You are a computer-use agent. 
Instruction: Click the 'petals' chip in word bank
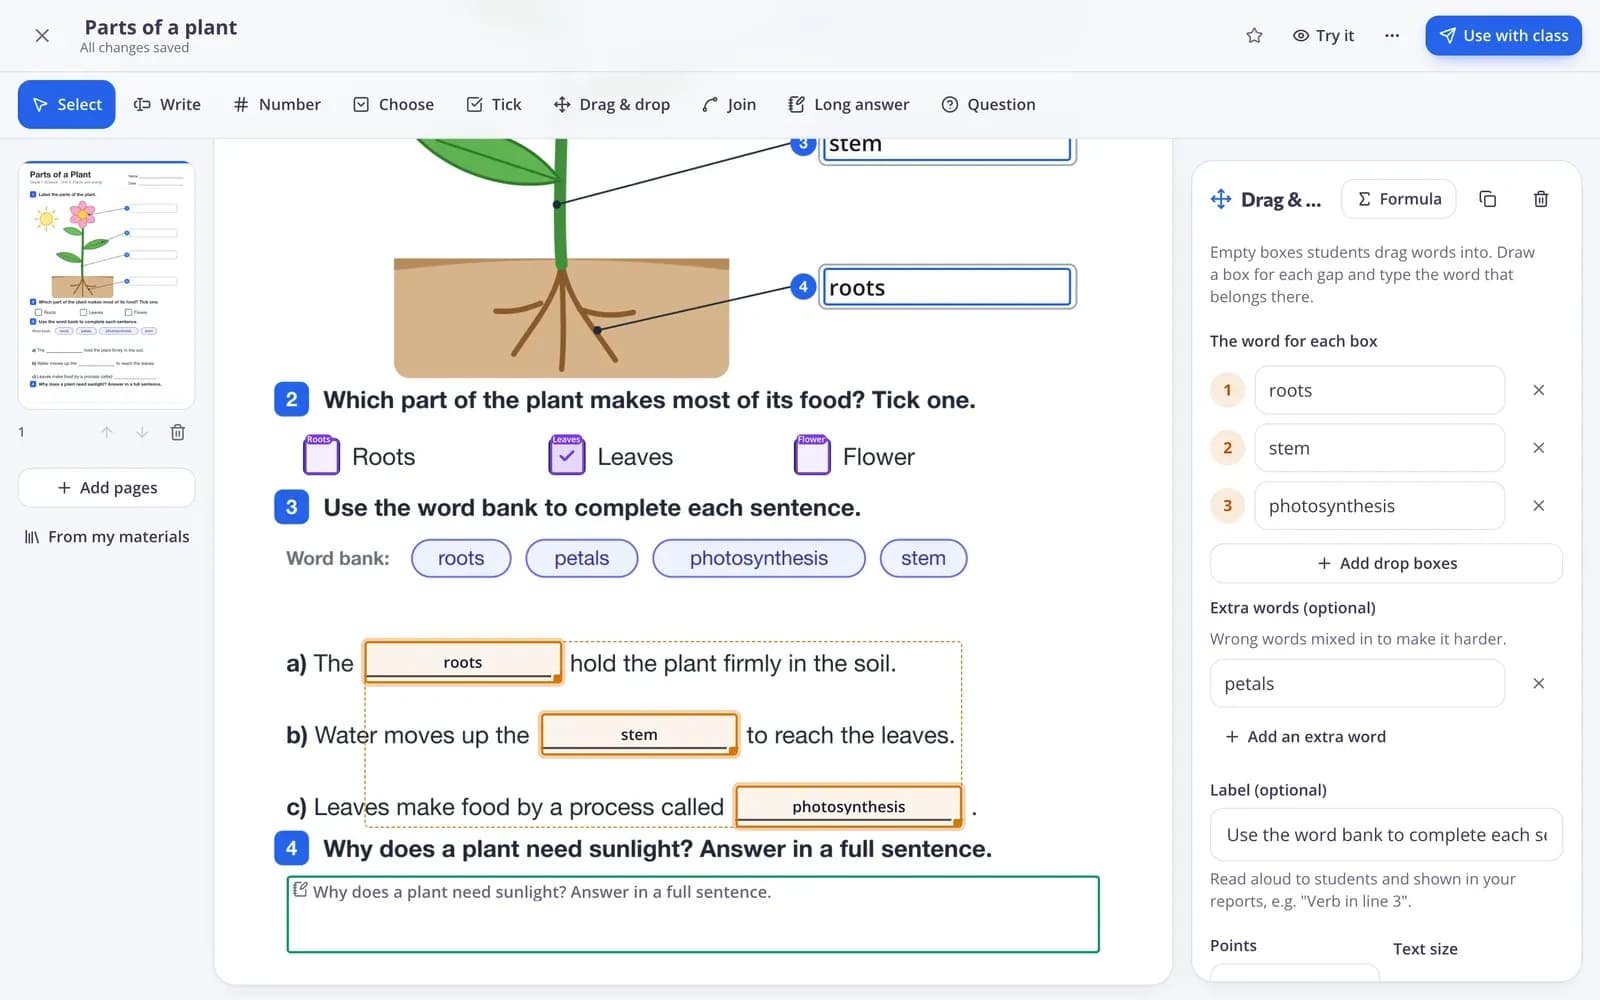click(582, 558)
